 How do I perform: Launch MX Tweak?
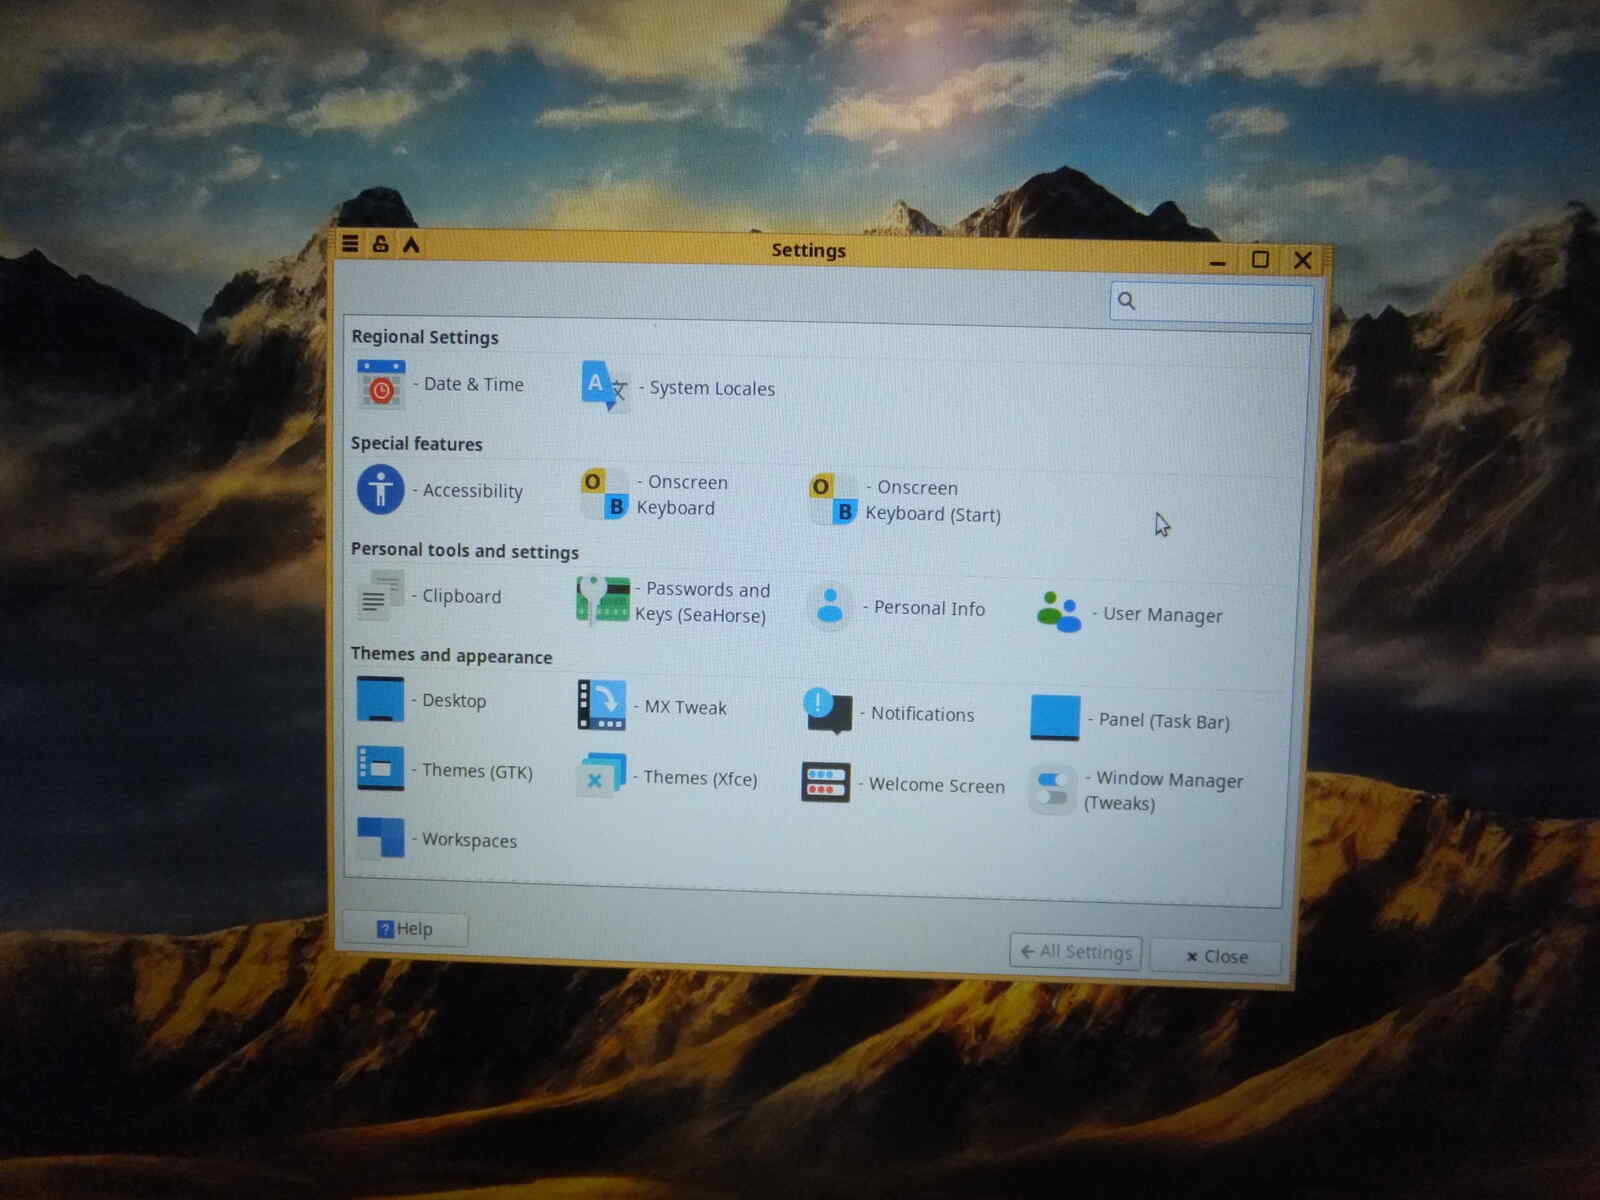tap(652, 706)
